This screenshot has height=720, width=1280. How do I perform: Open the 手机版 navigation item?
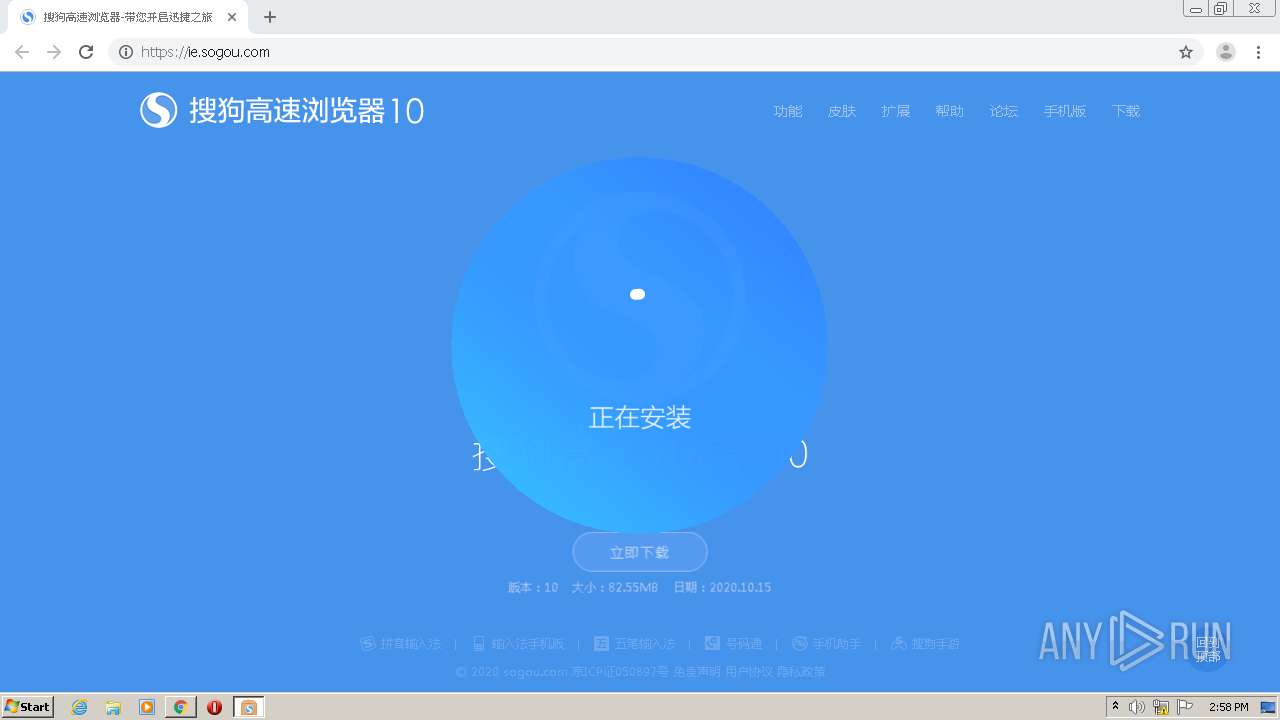click(1065, 111)
